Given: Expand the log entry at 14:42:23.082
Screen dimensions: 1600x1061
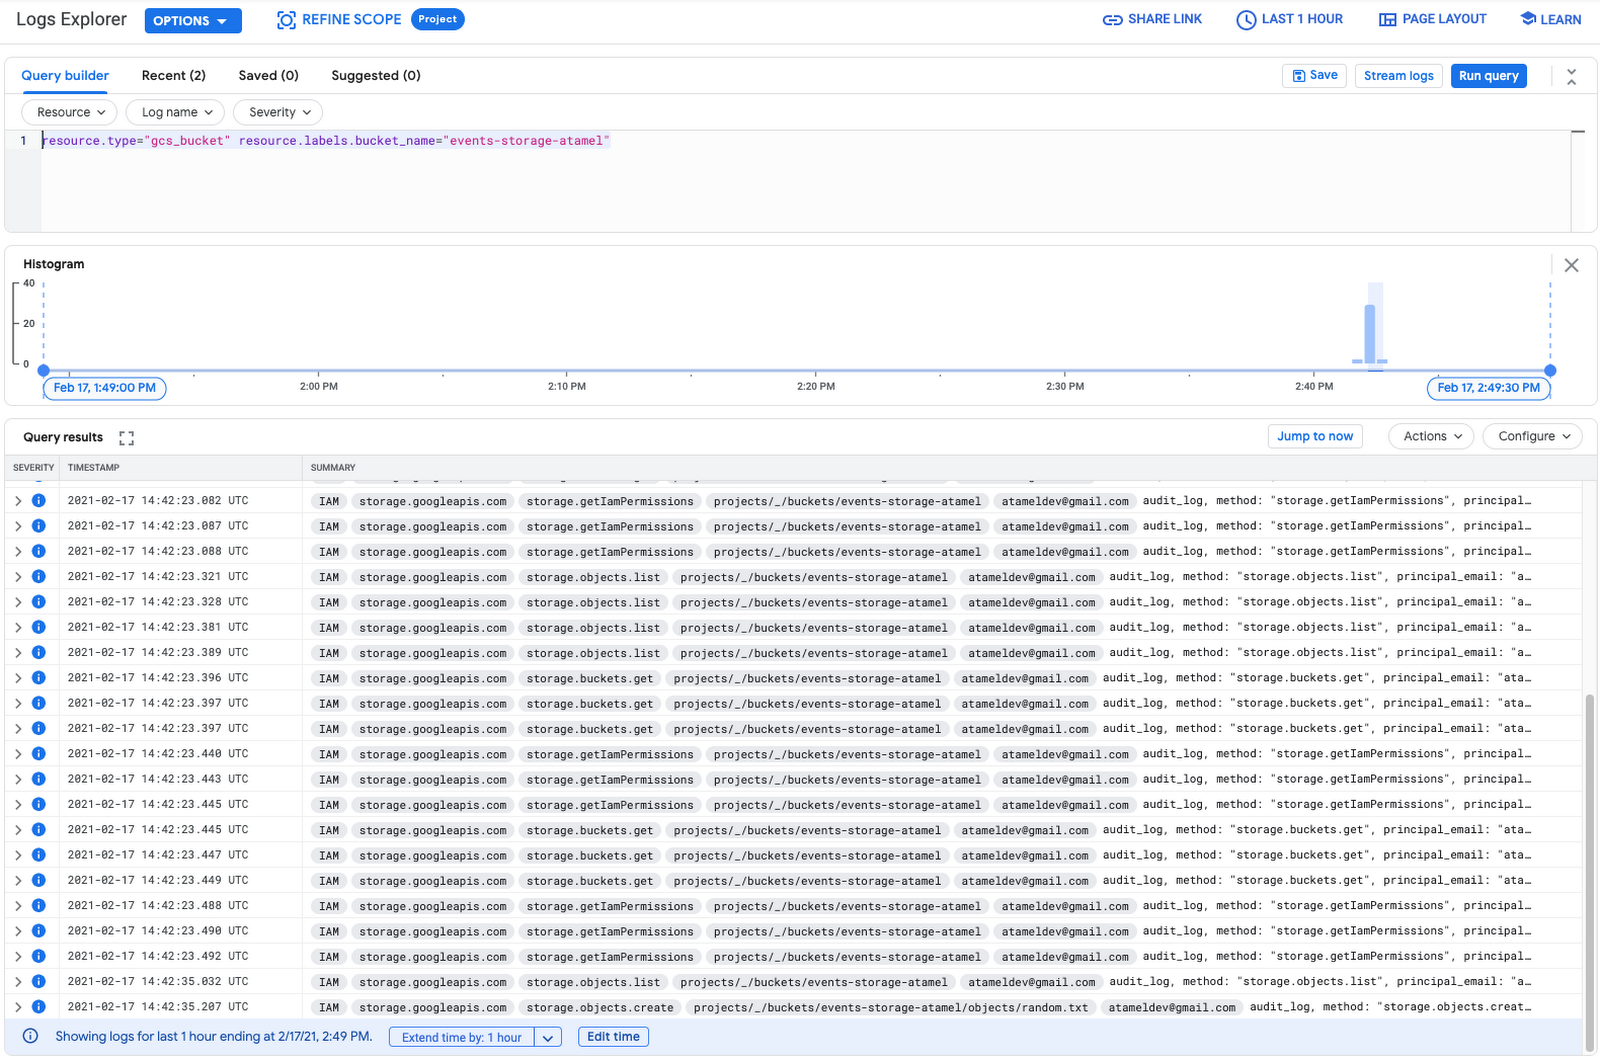Looking at the screenshot, I should pos(17,501).
